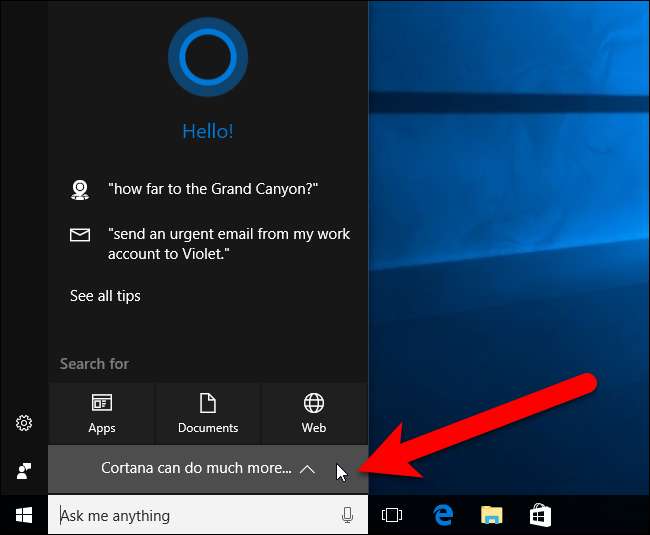
Task: Click the "Cortana can do much more..." banner
Action: pyautogui.click(x=197, y=468)
